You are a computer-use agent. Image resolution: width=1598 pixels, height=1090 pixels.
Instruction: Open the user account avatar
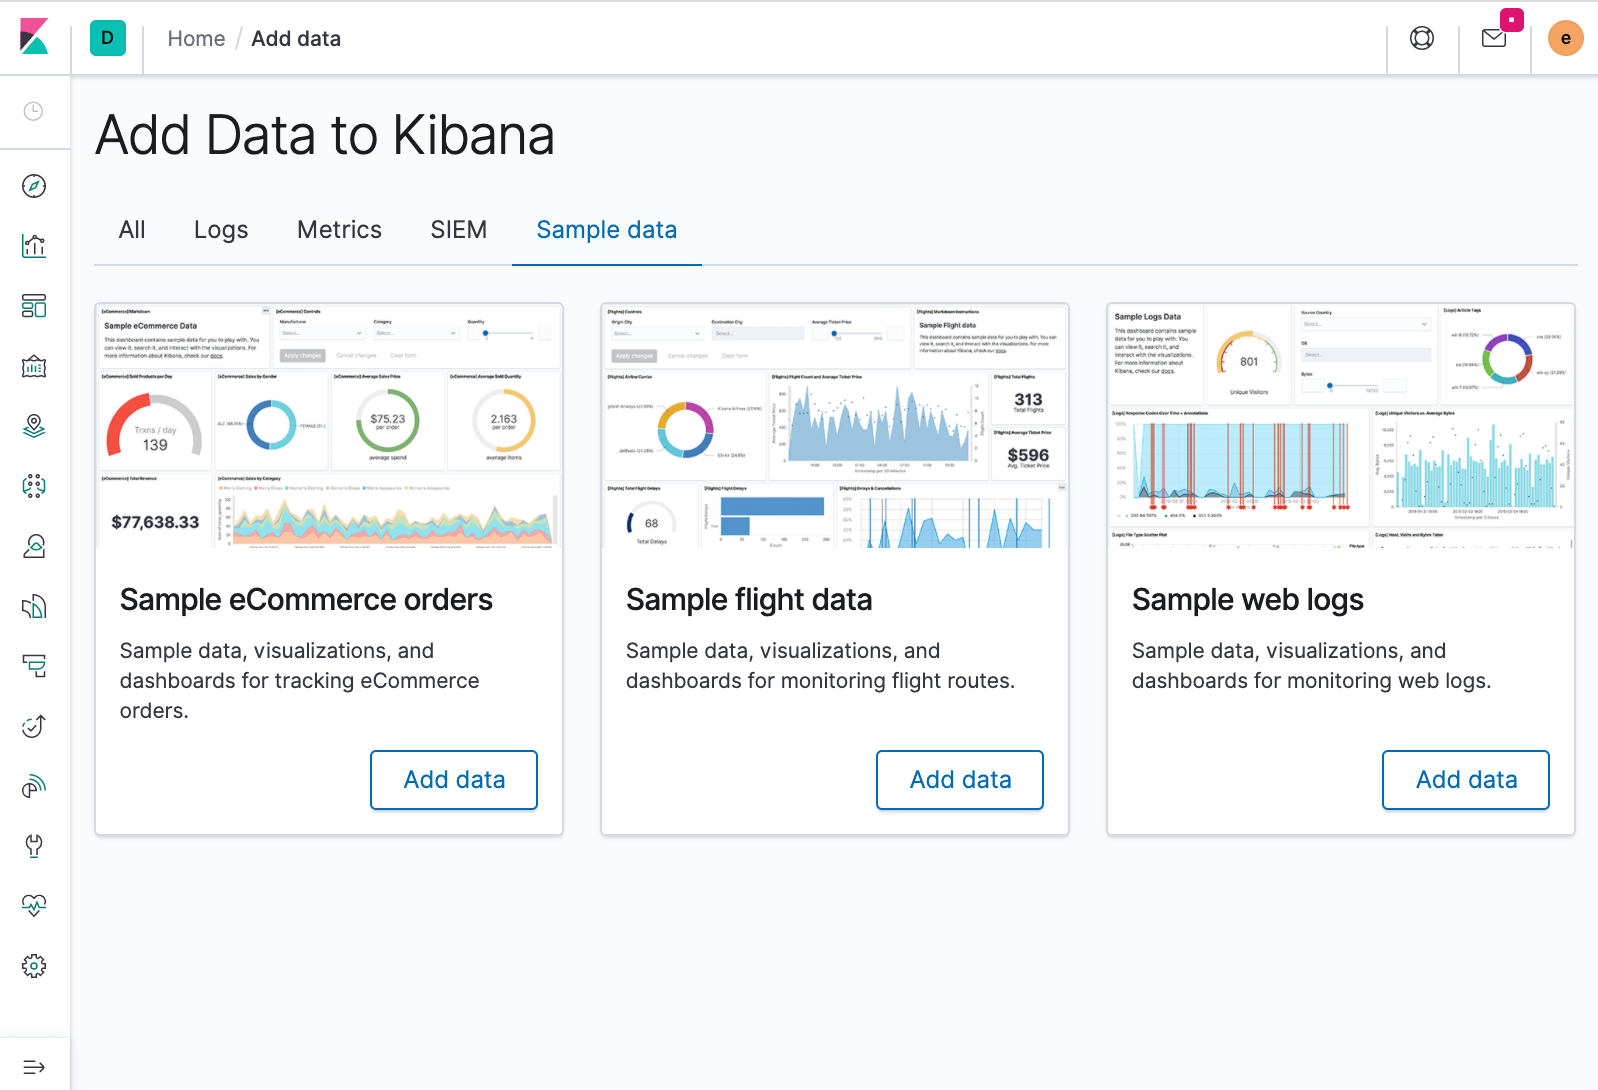[1566, 38]
